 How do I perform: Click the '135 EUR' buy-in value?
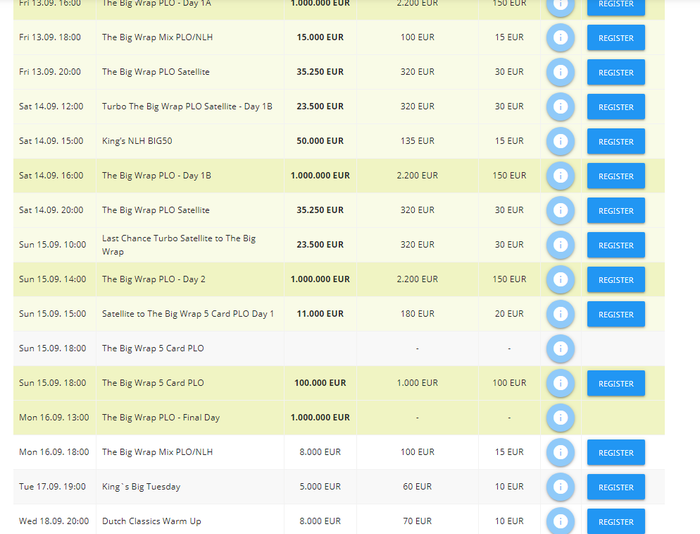point(417,141)
